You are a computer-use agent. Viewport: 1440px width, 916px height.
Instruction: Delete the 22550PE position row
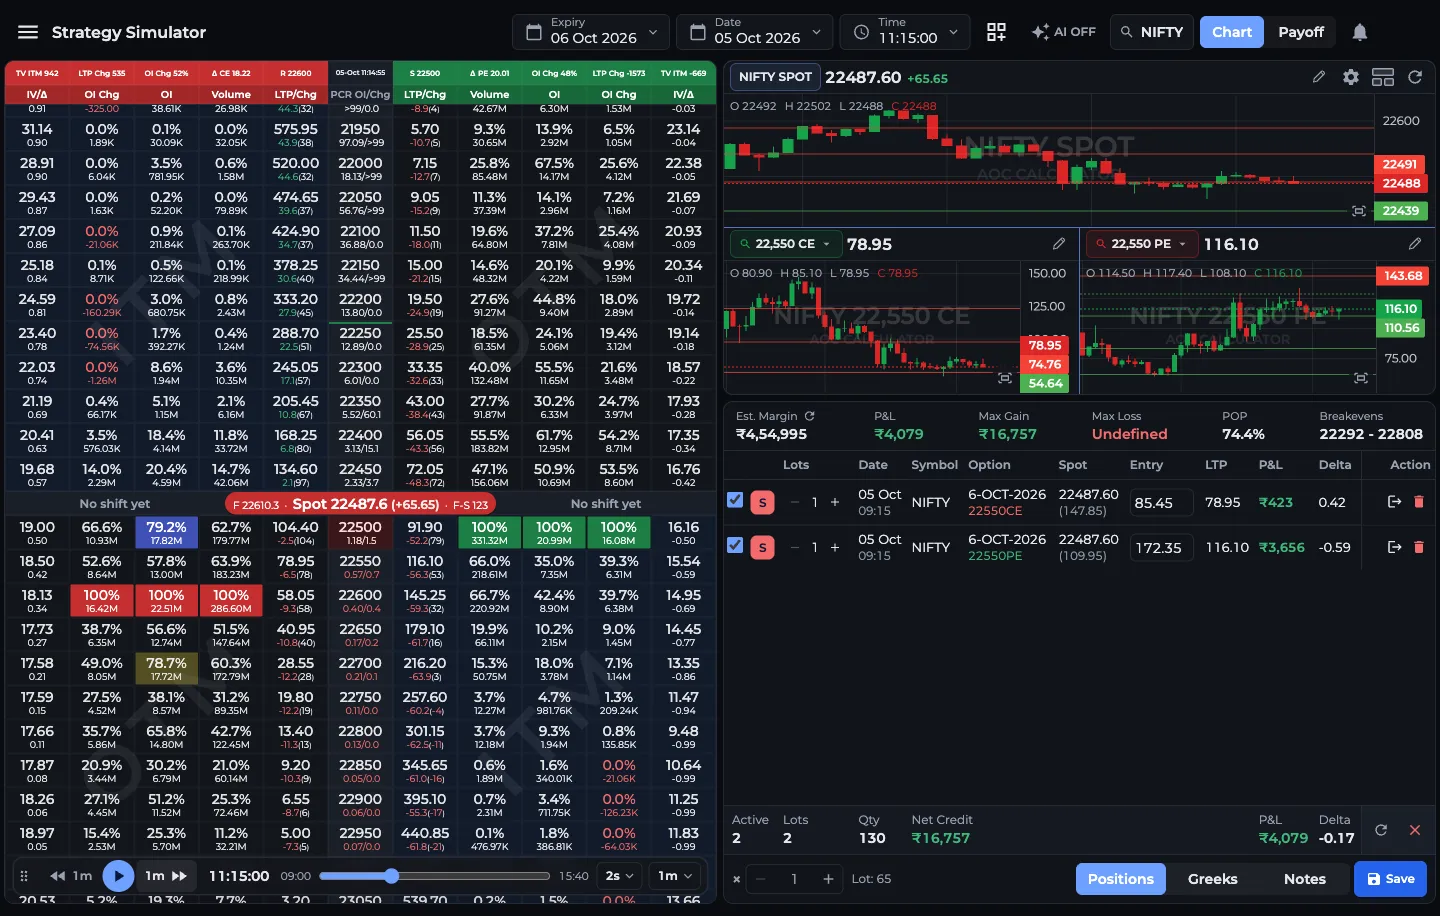(1418, 547)
